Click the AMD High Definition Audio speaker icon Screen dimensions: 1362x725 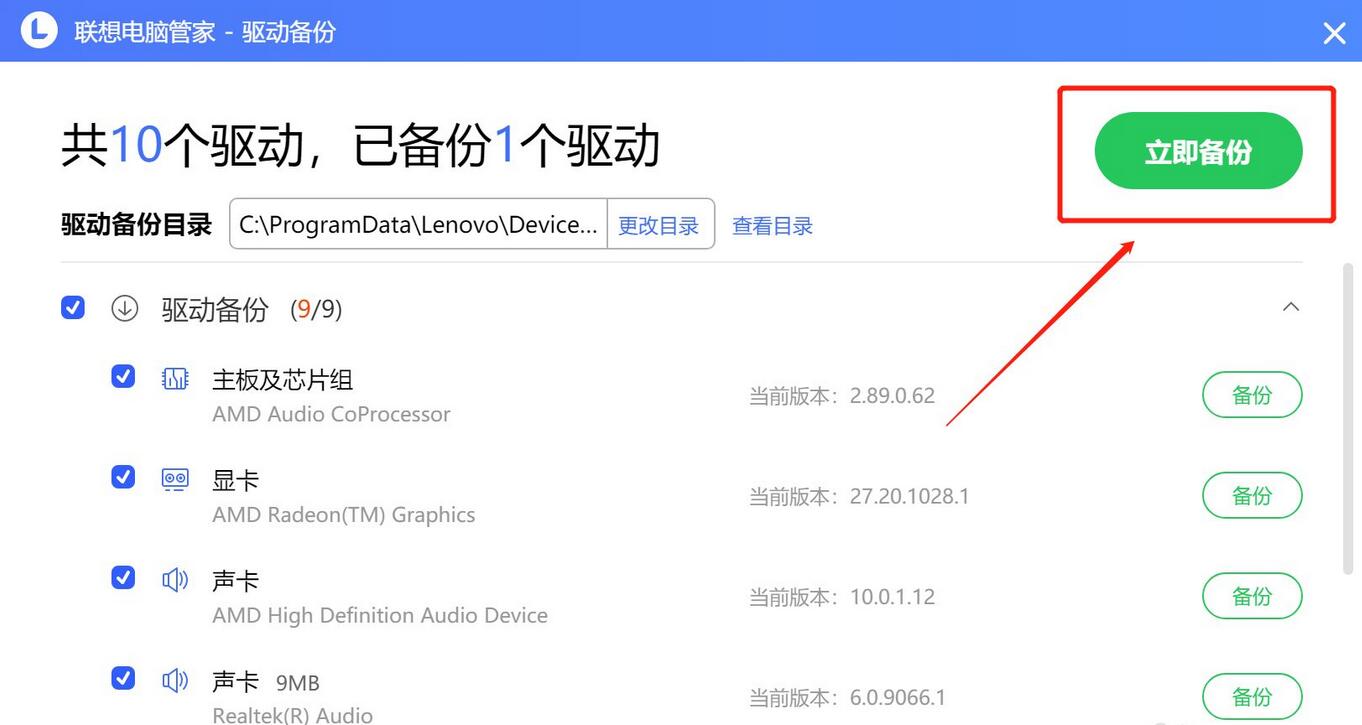175,580
